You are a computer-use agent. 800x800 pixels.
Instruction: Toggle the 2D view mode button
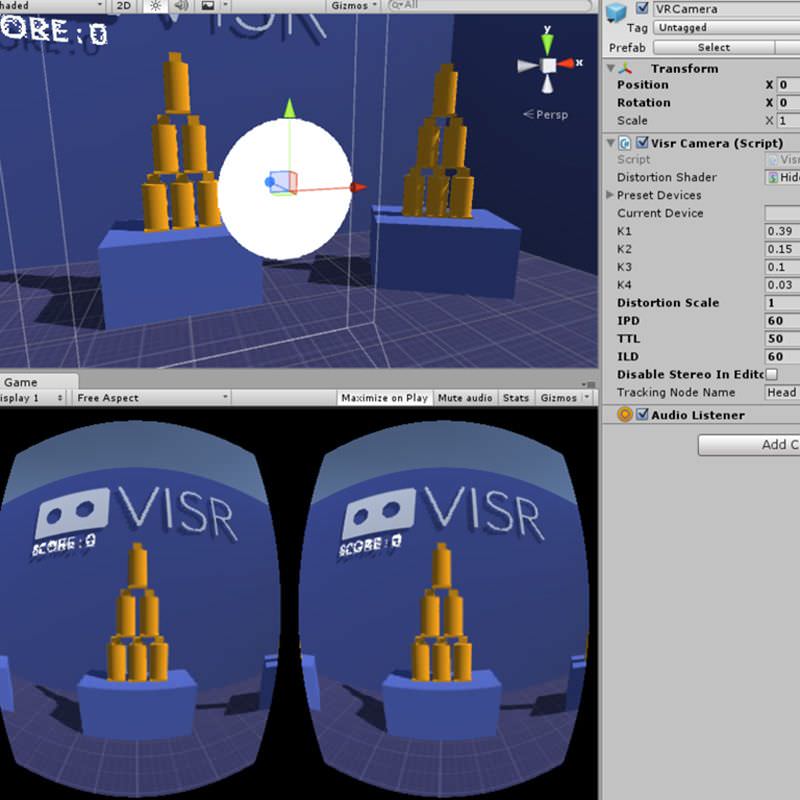pos(123,6)
